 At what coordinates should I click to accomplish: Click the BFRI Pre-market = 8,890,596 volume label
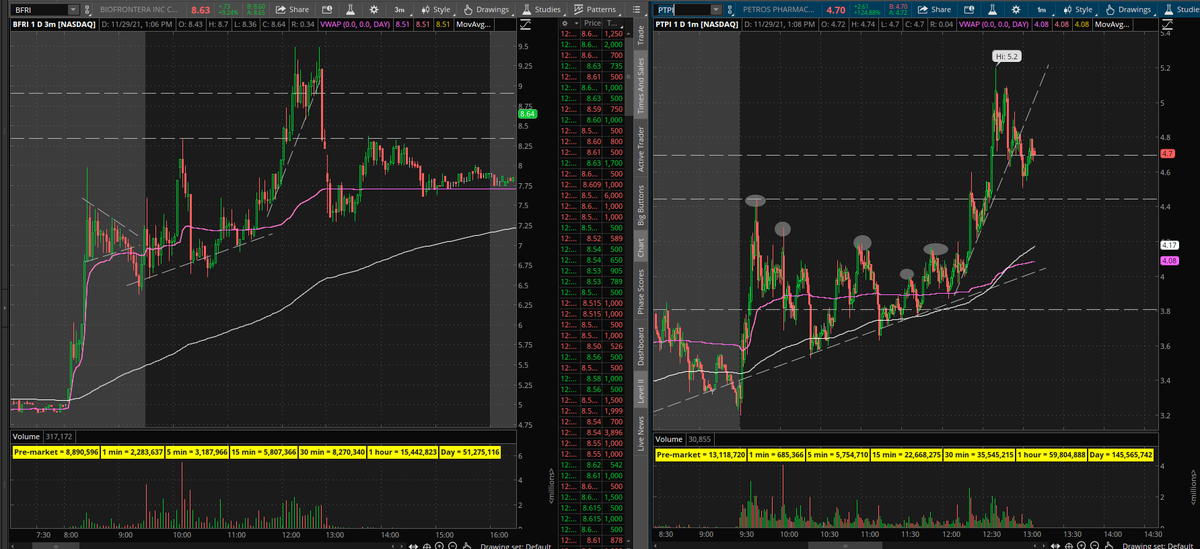56,453
